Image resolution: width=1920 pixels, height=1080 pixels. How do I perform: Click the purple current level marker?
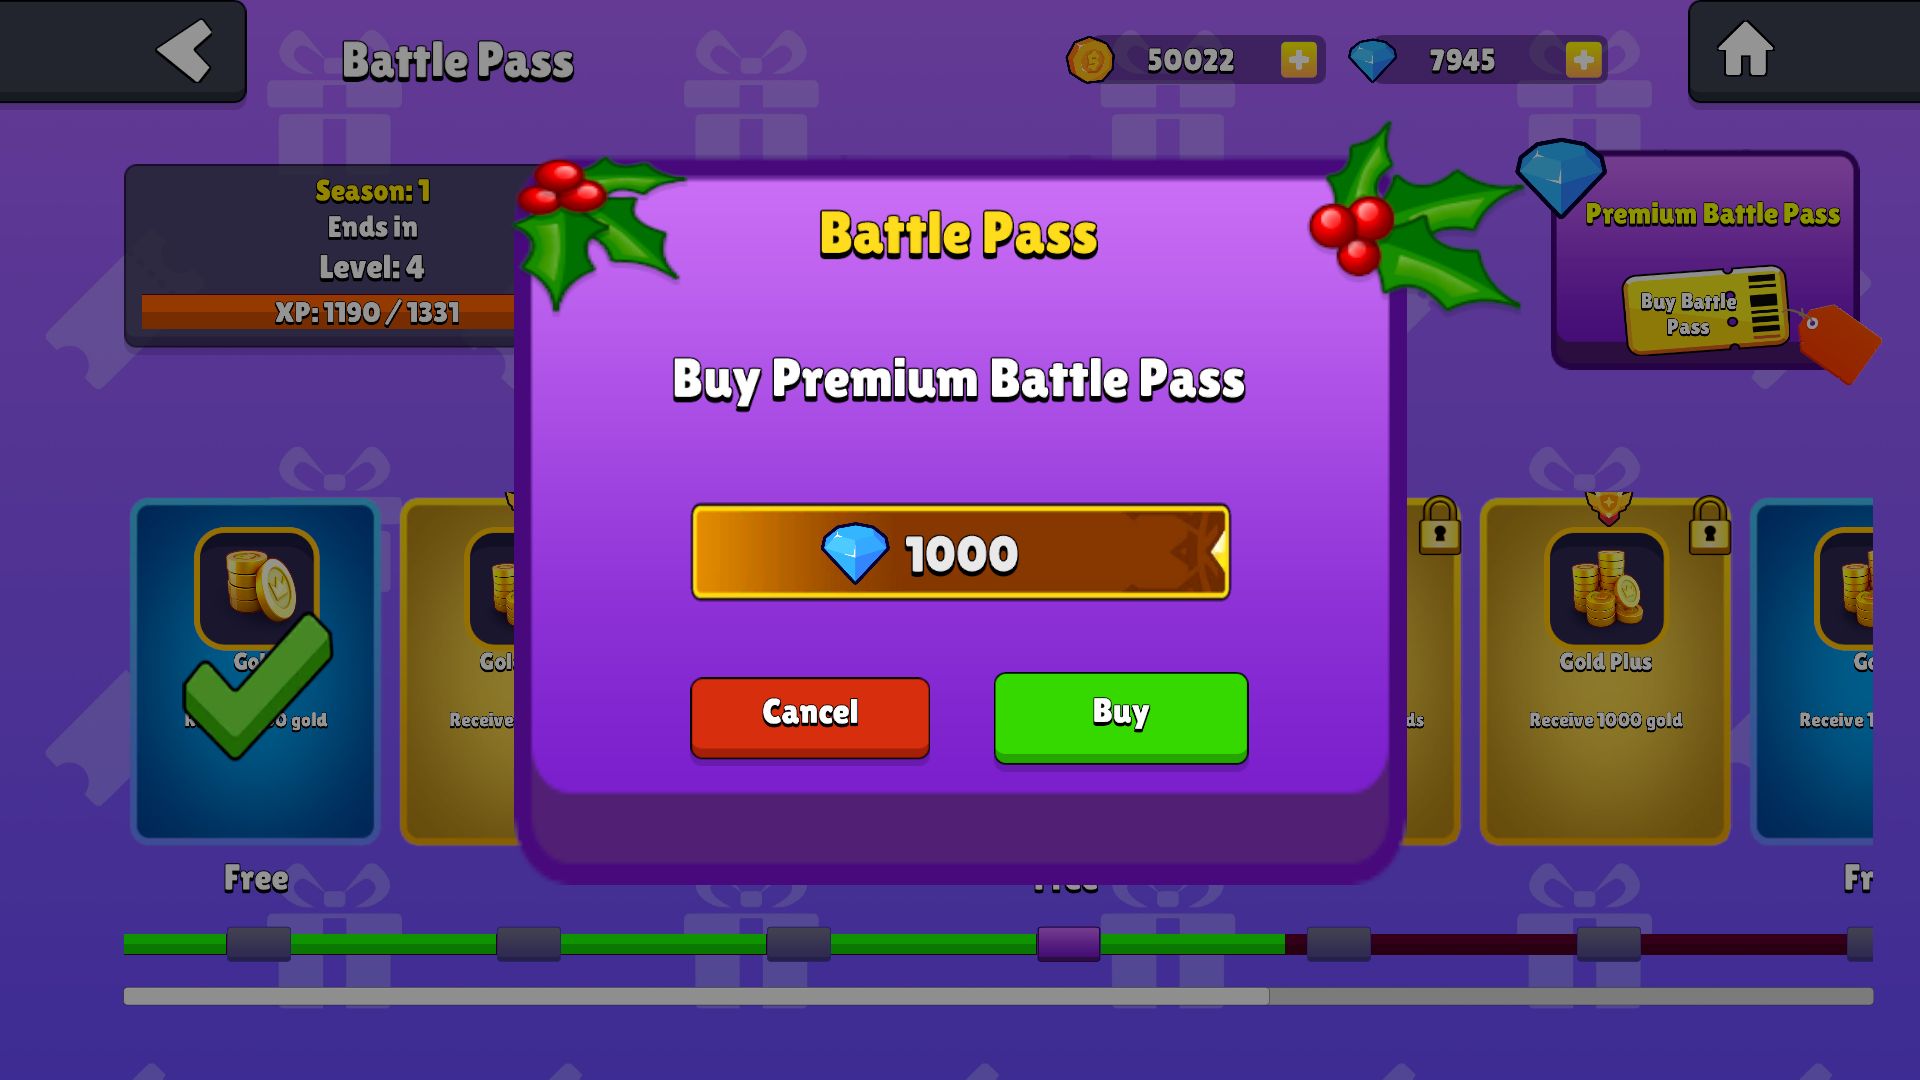(x=1068, y=943)
